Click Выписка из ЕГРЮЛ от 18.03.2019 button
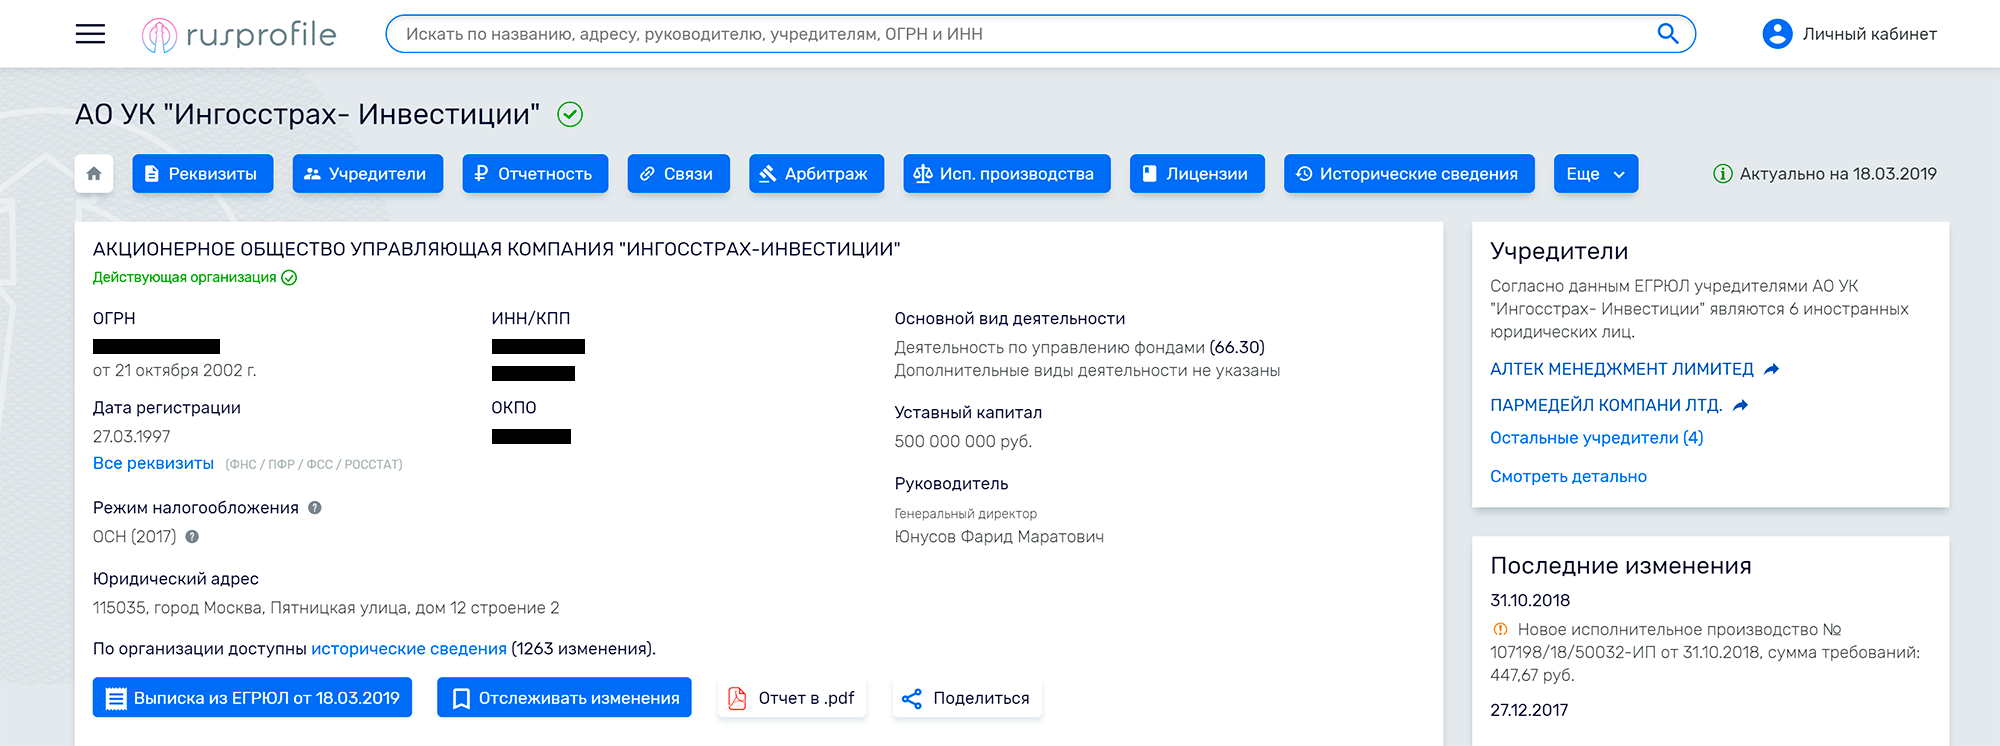This screenshot has height=746, width=2000. (252, 698)
